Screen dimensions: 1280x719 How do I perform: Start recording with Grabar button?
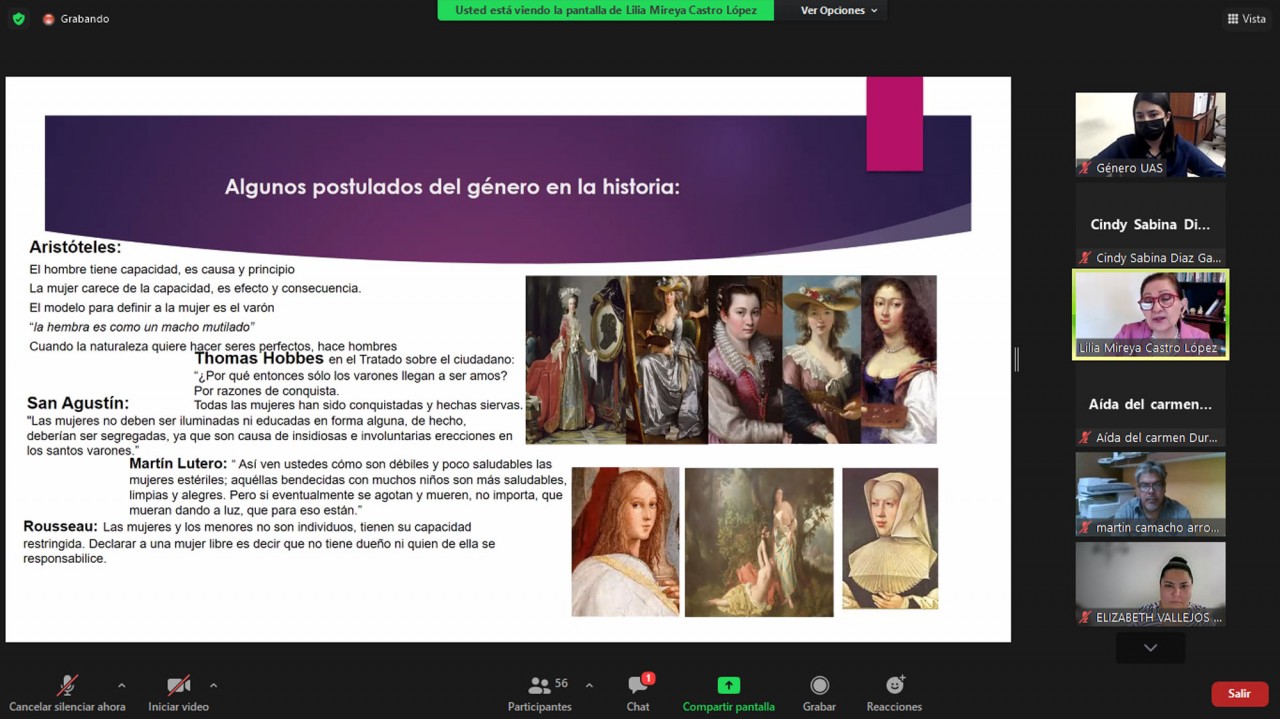819,692
